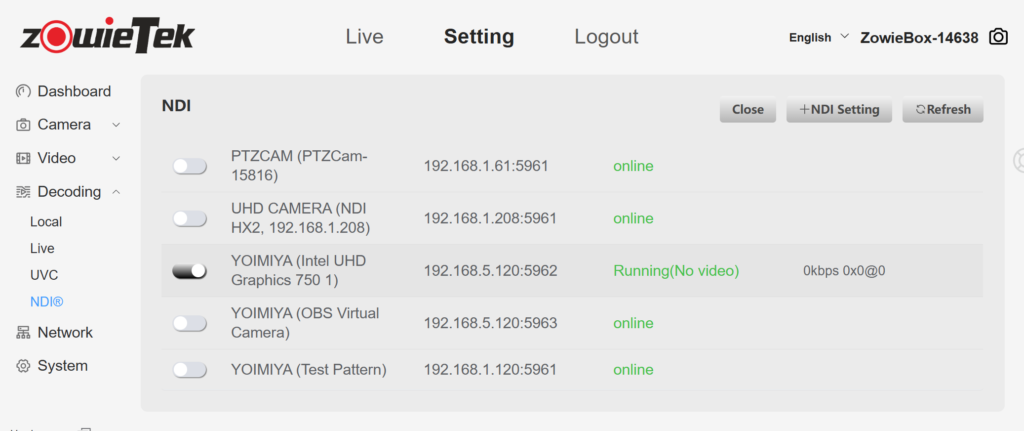Click the Camera icon in sidebar

pos(23,125)
